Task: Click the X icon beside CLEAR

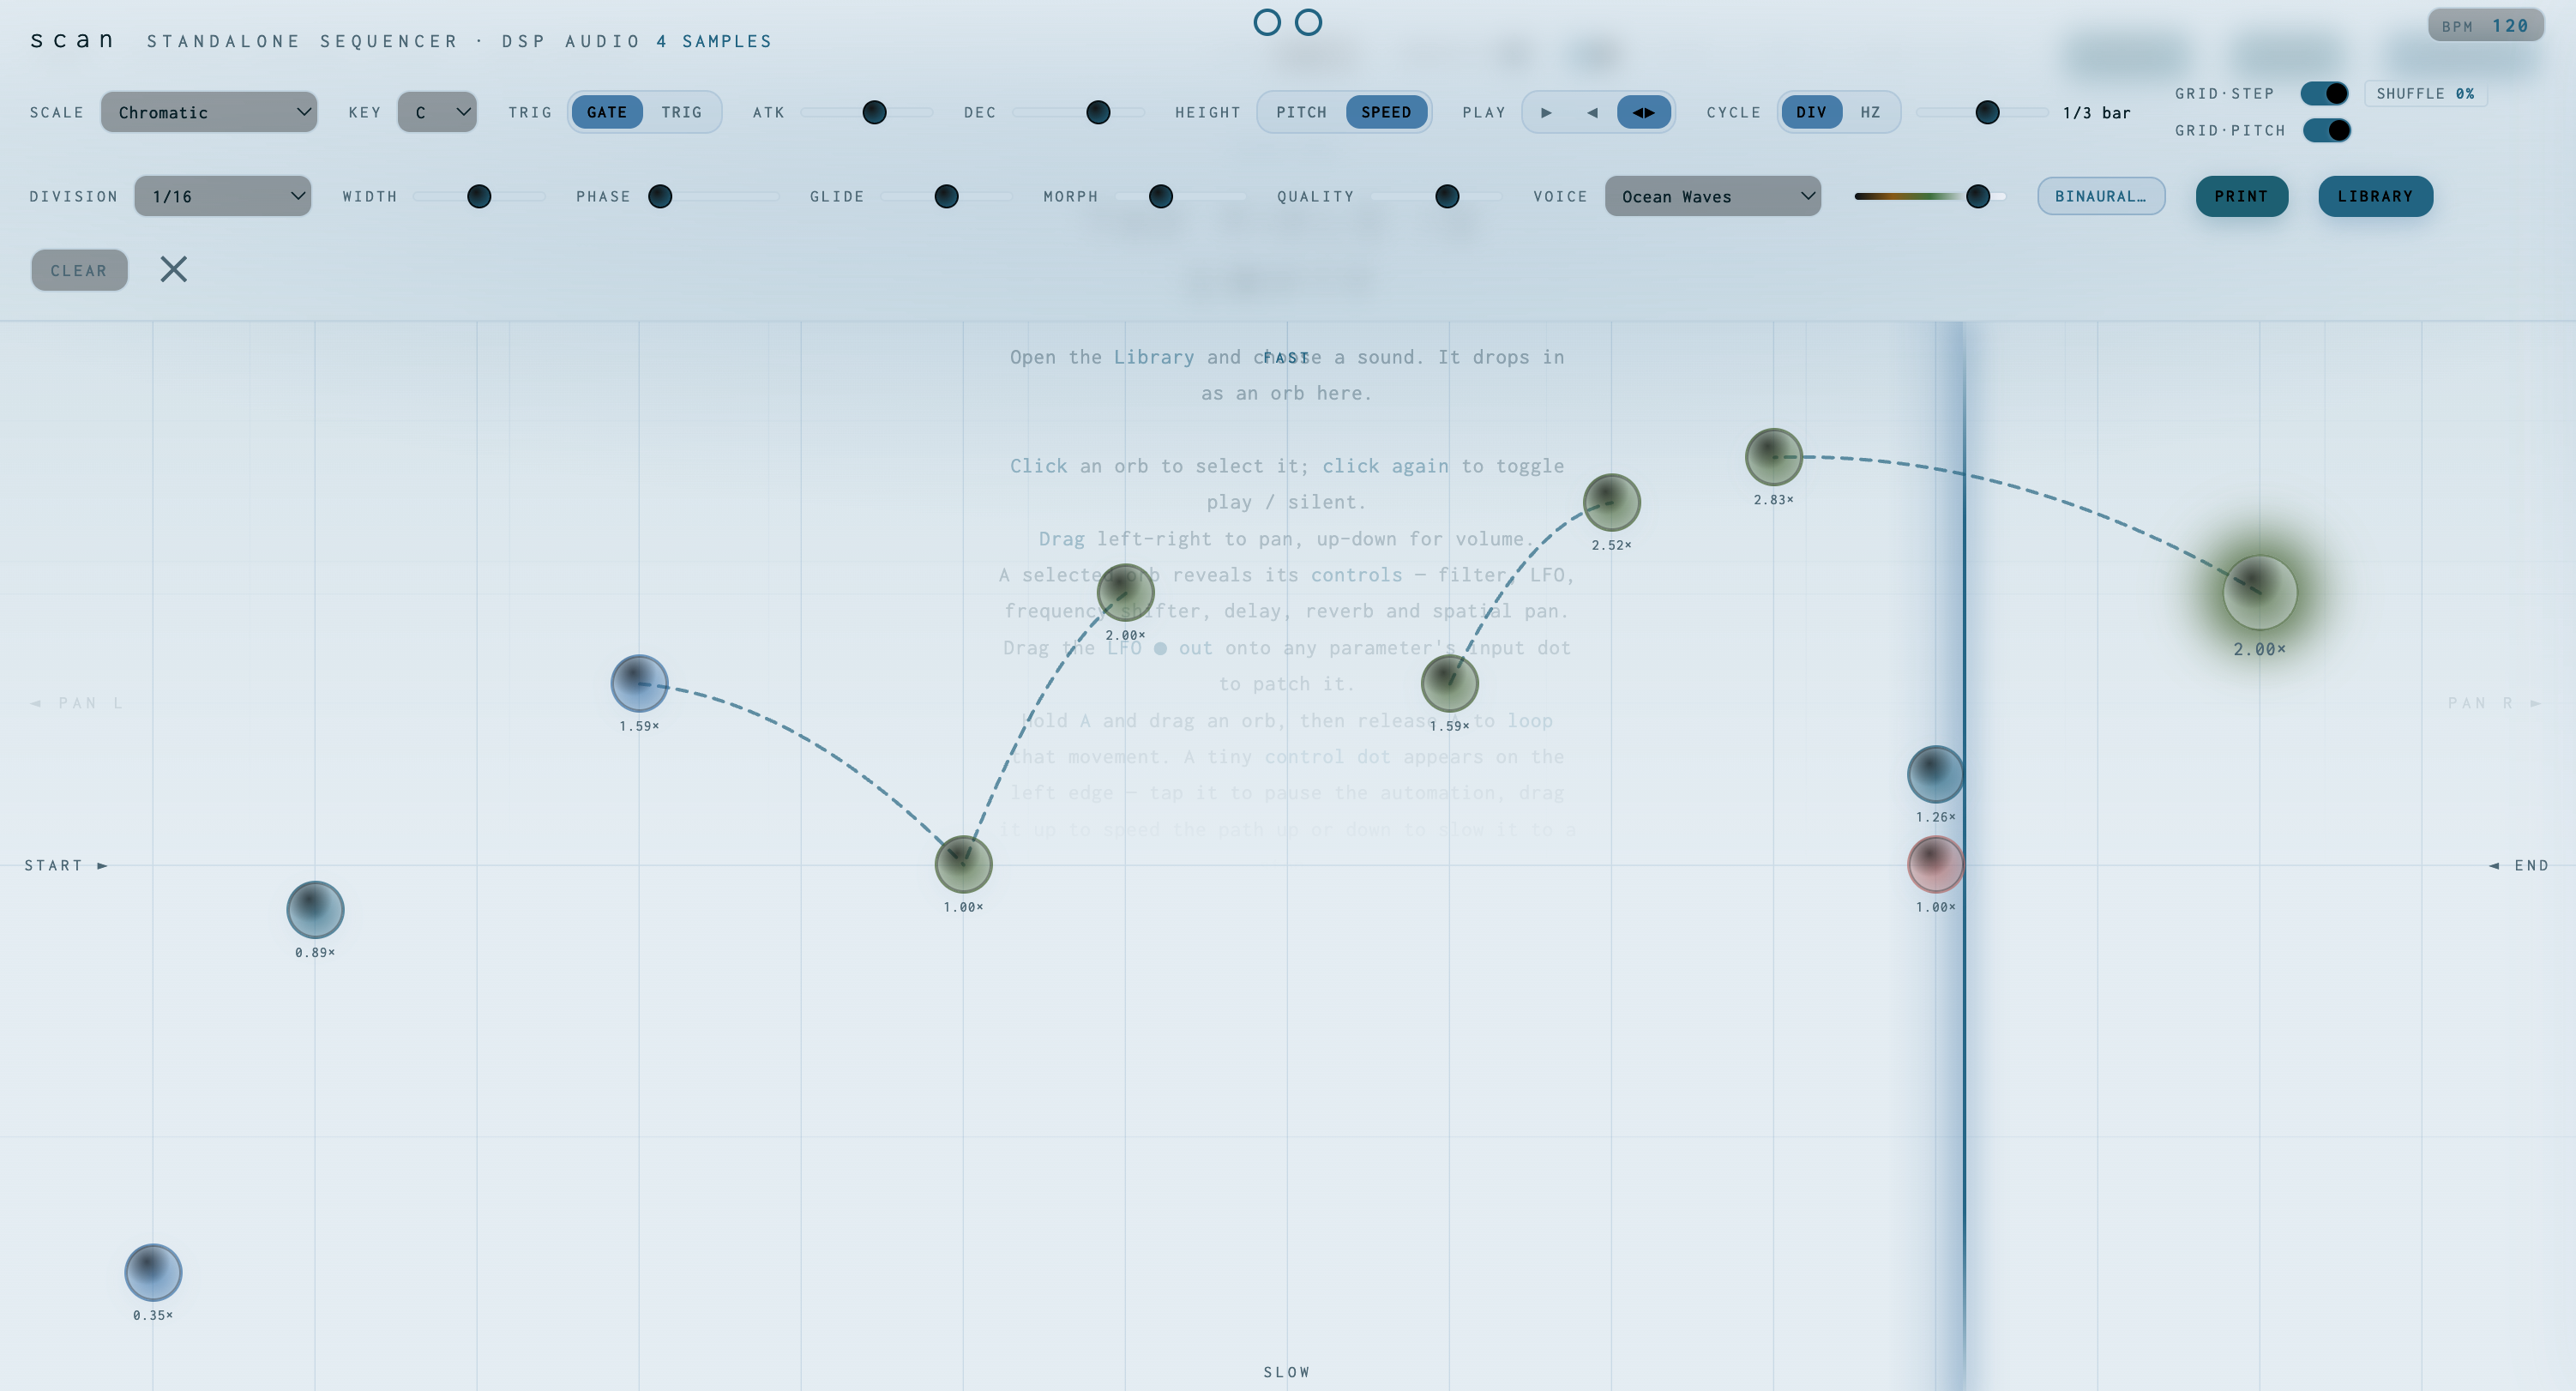Action: pyautogui.click(x=174, y=269)
